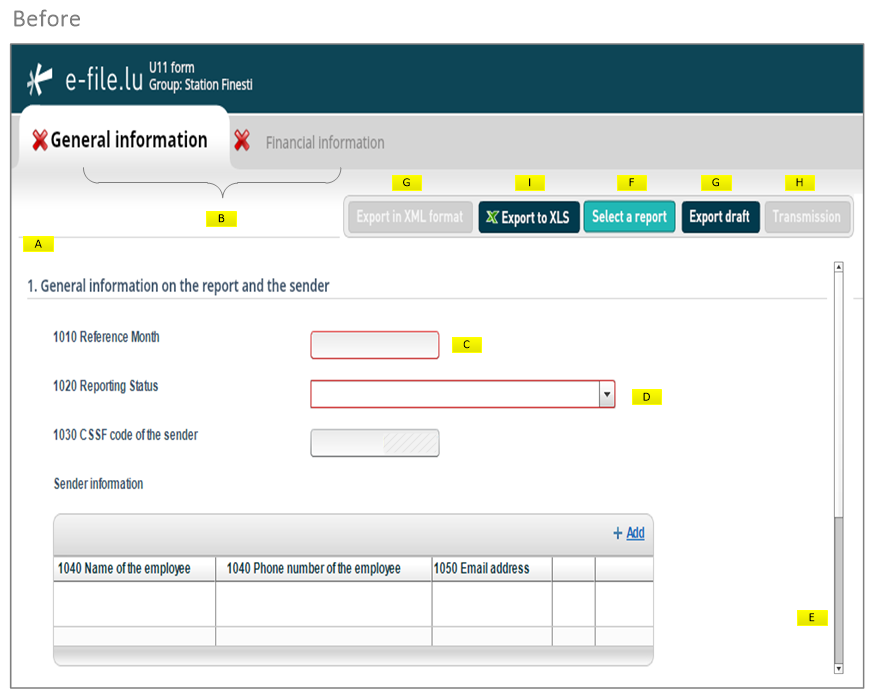Click the Export to XLS button

click(529, 217)
